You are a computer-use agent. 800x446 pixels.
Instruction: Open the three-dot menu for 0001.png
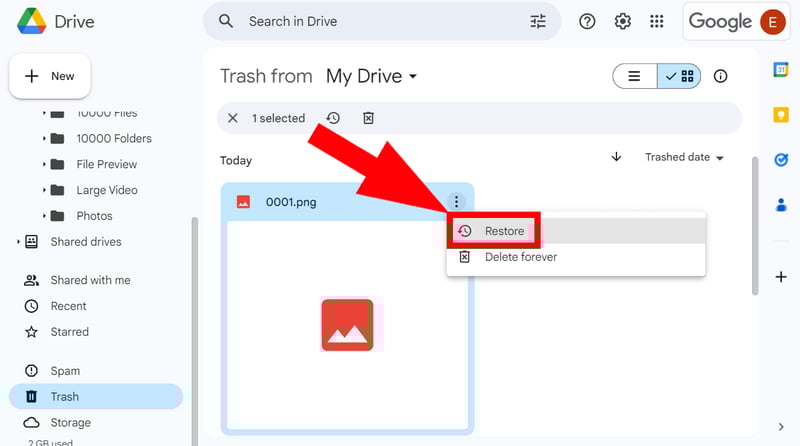pyautogui.click(x=456, y=202)
